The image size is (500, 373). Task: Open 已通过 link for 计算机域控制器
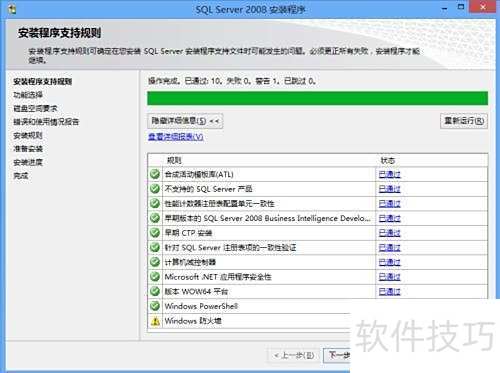[x=390, y=262]
